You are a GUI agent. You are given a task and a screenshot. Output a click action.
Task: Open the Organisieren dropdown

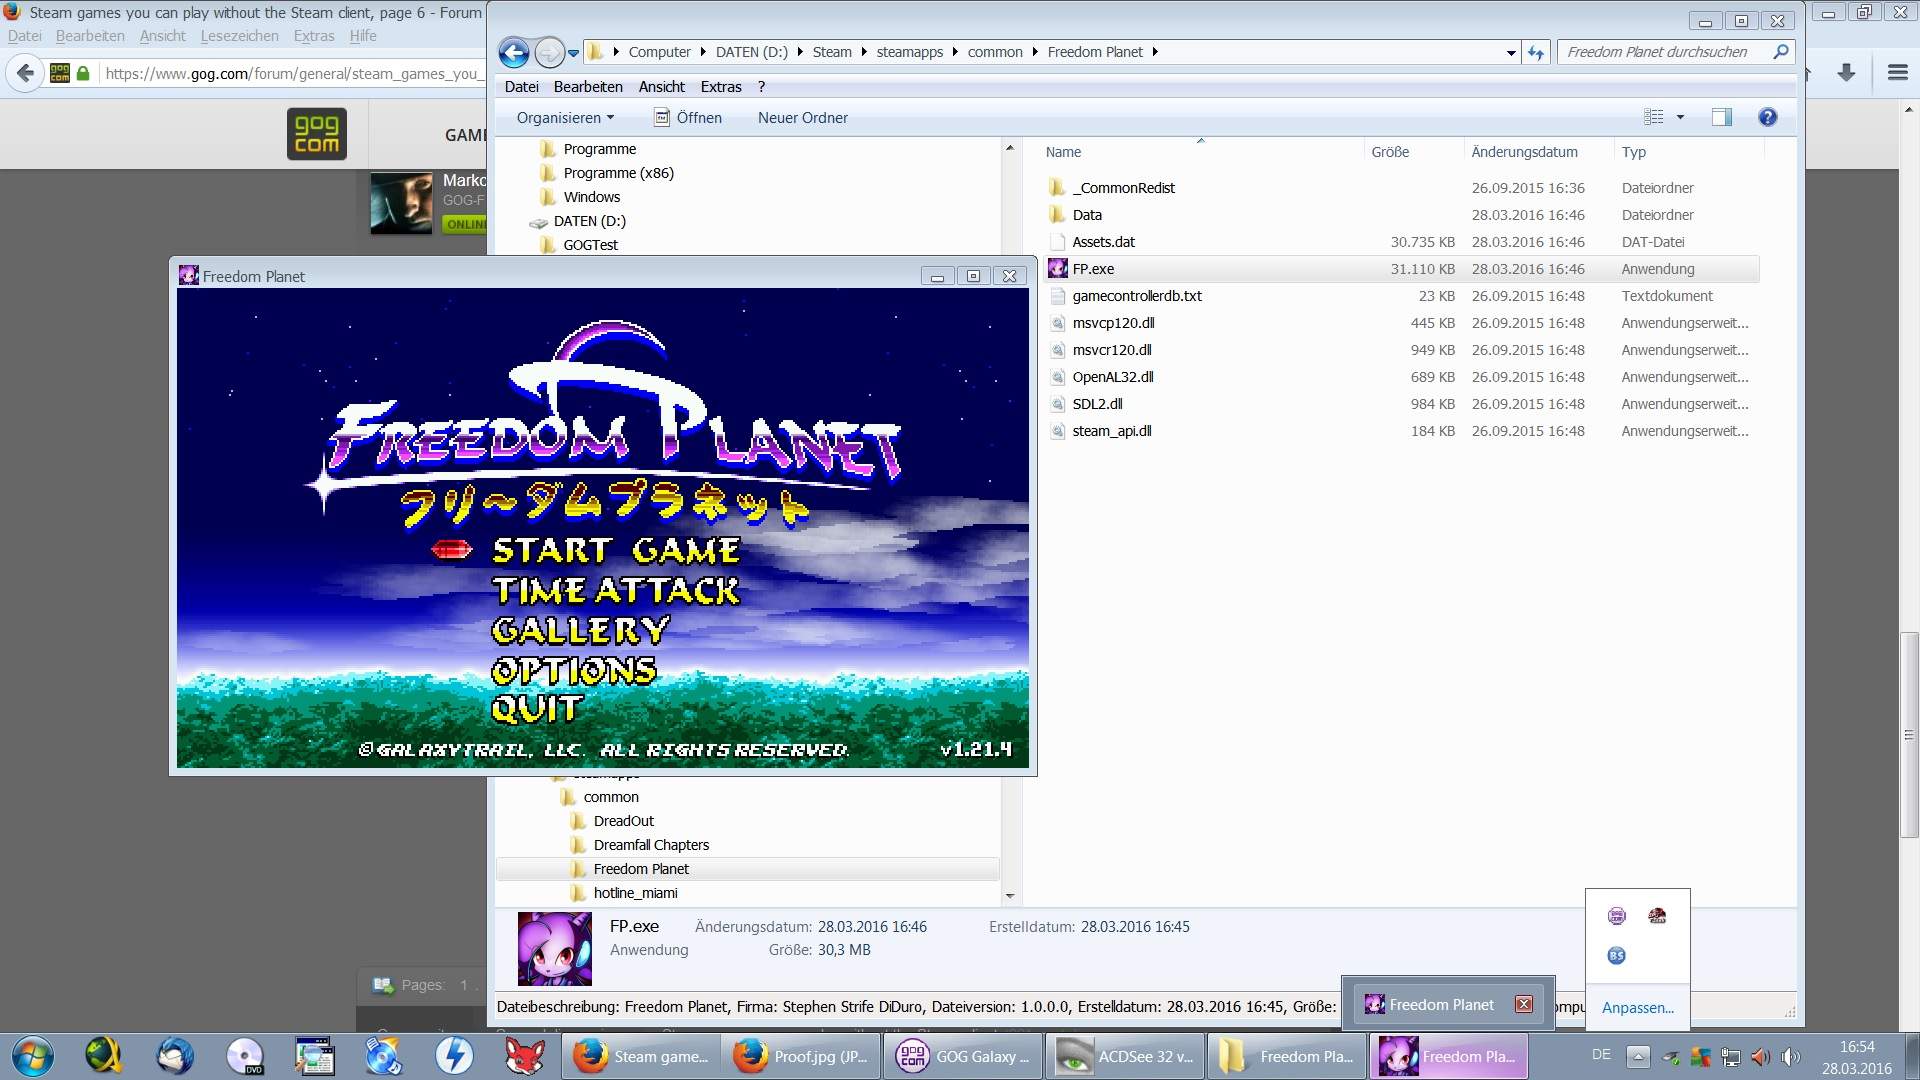click(x=565, y=117)
